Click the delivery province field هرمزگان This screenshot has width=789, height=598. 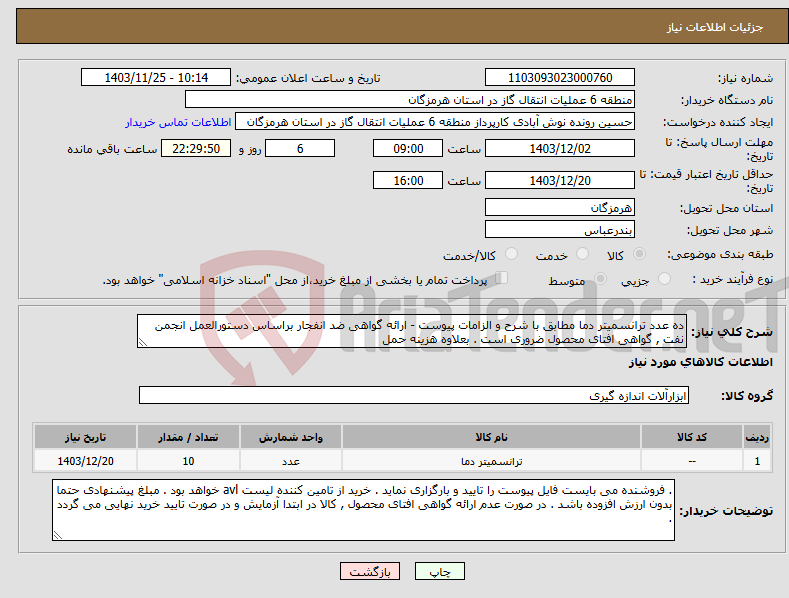click(x=560, y=207)
